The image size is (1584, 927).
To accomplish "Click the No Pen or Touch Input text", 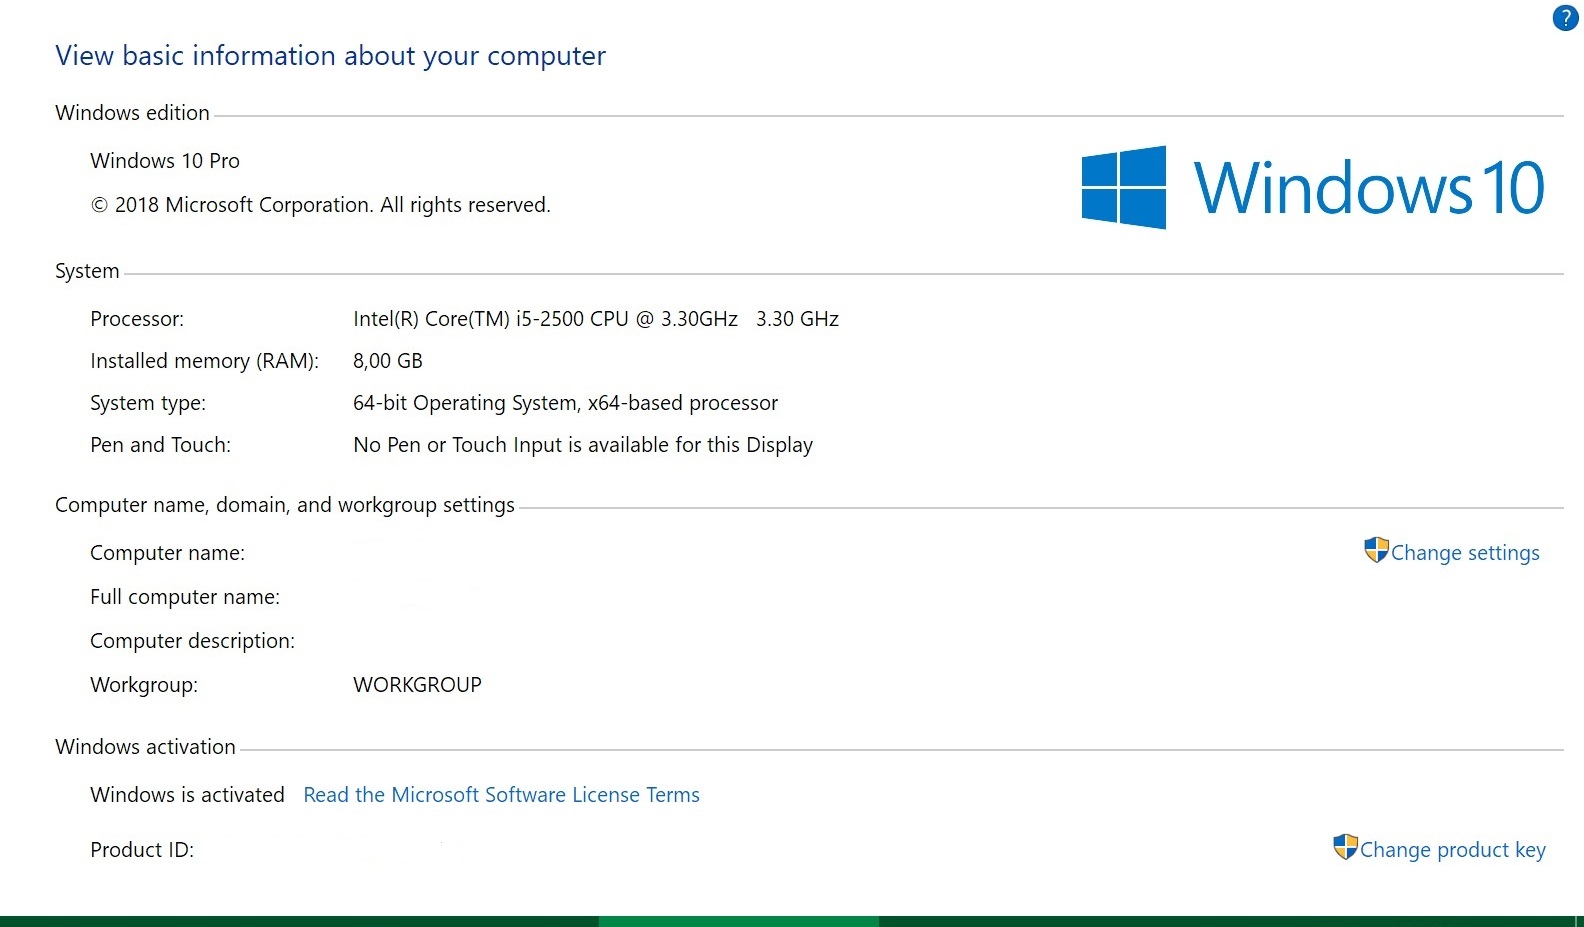I will click(582, 445).
